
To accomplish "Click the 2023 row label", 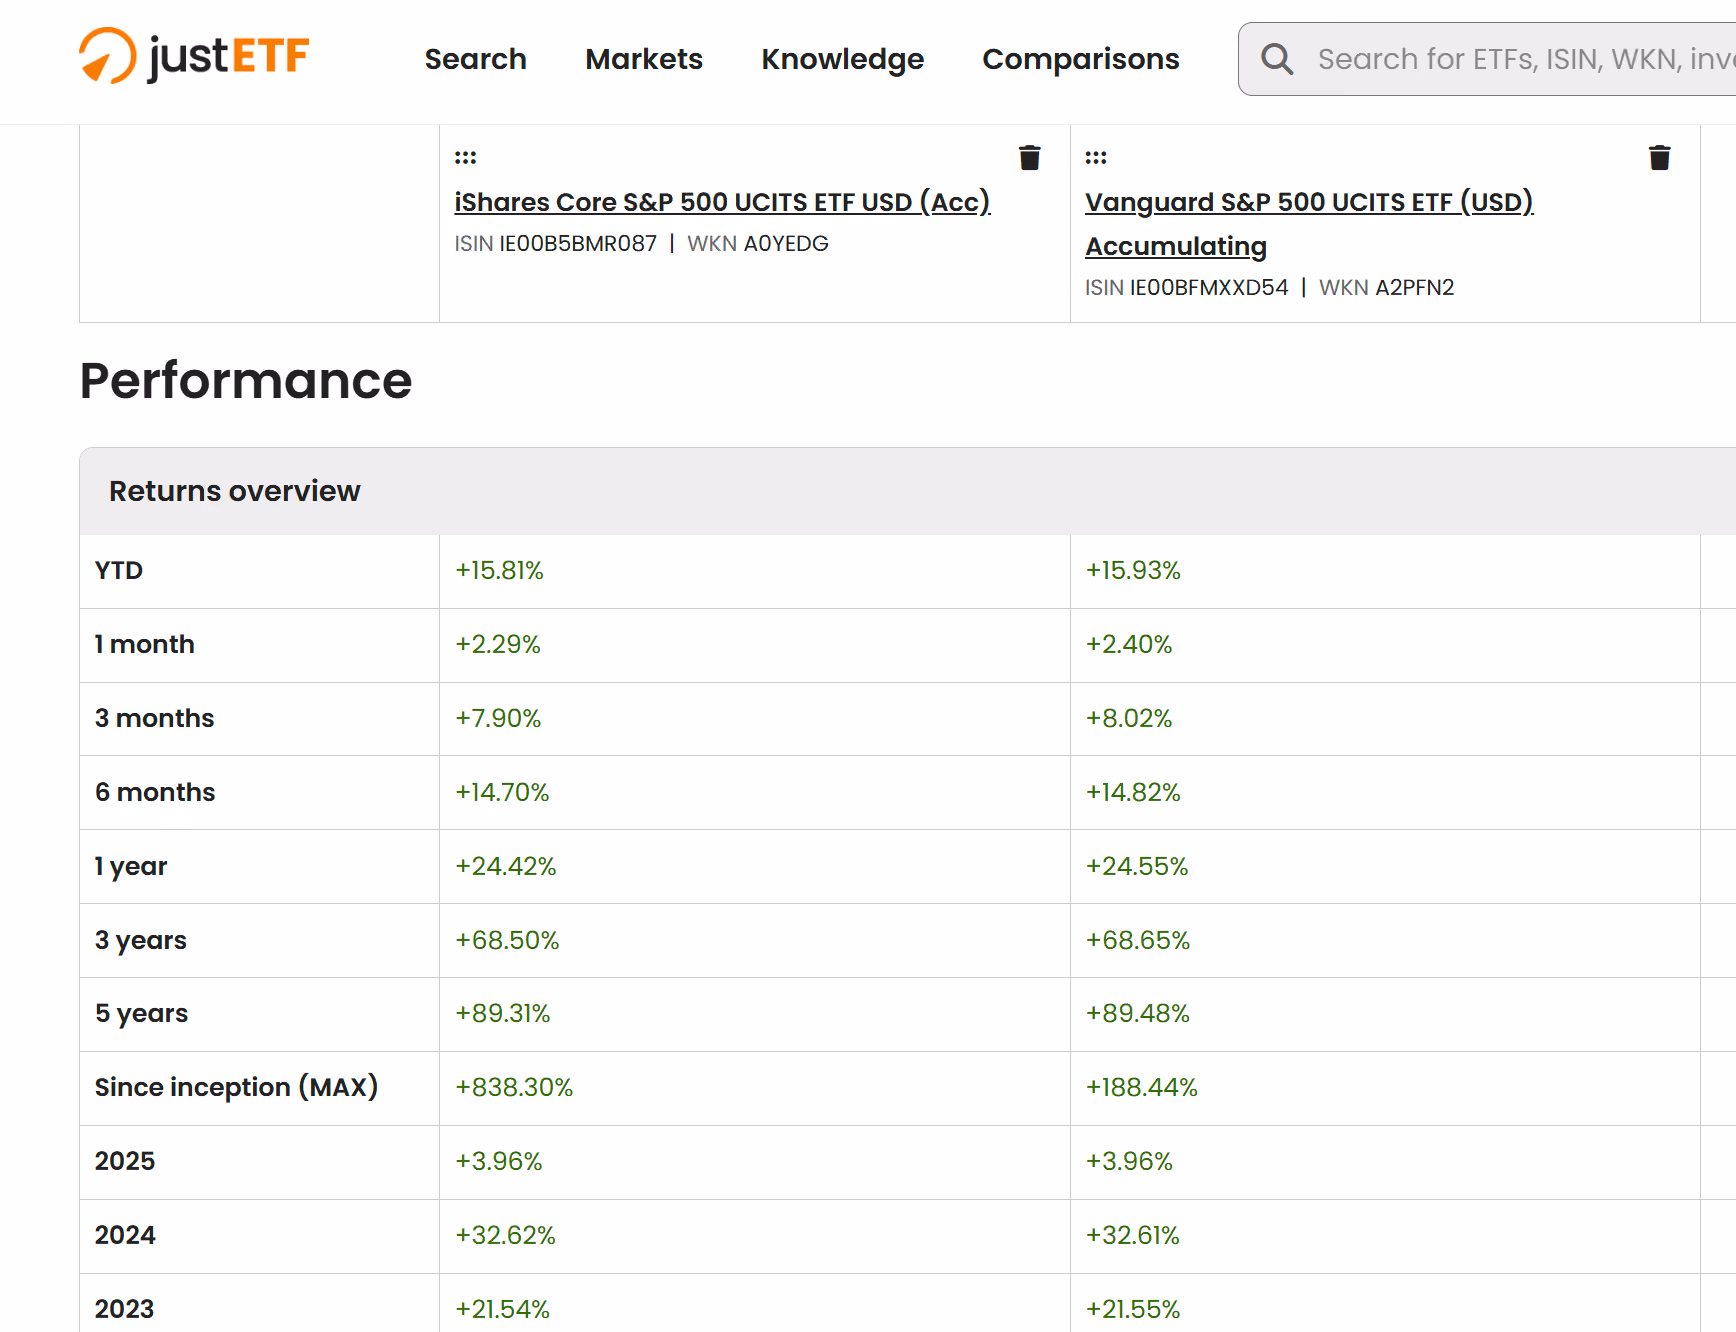I will pyautogui.click(x=125, y=1310).
